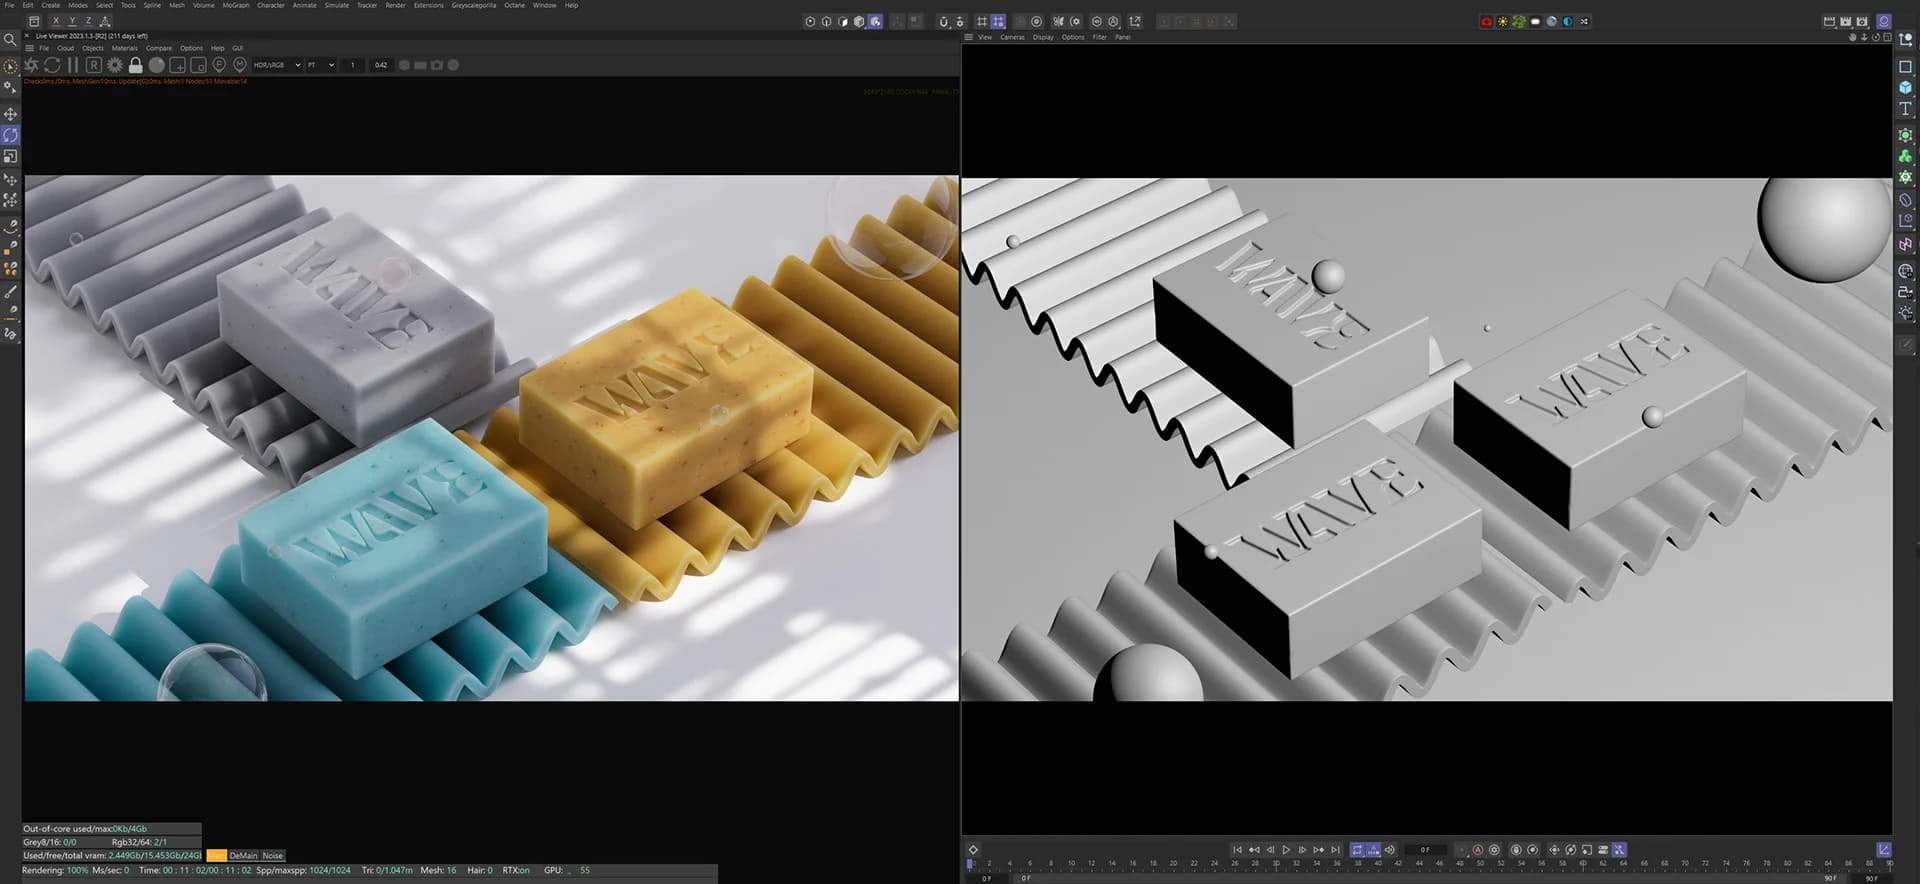Viewport: 1920px width, 884px height.
Task: Jump to the end of the animation
Action: 1335,850
